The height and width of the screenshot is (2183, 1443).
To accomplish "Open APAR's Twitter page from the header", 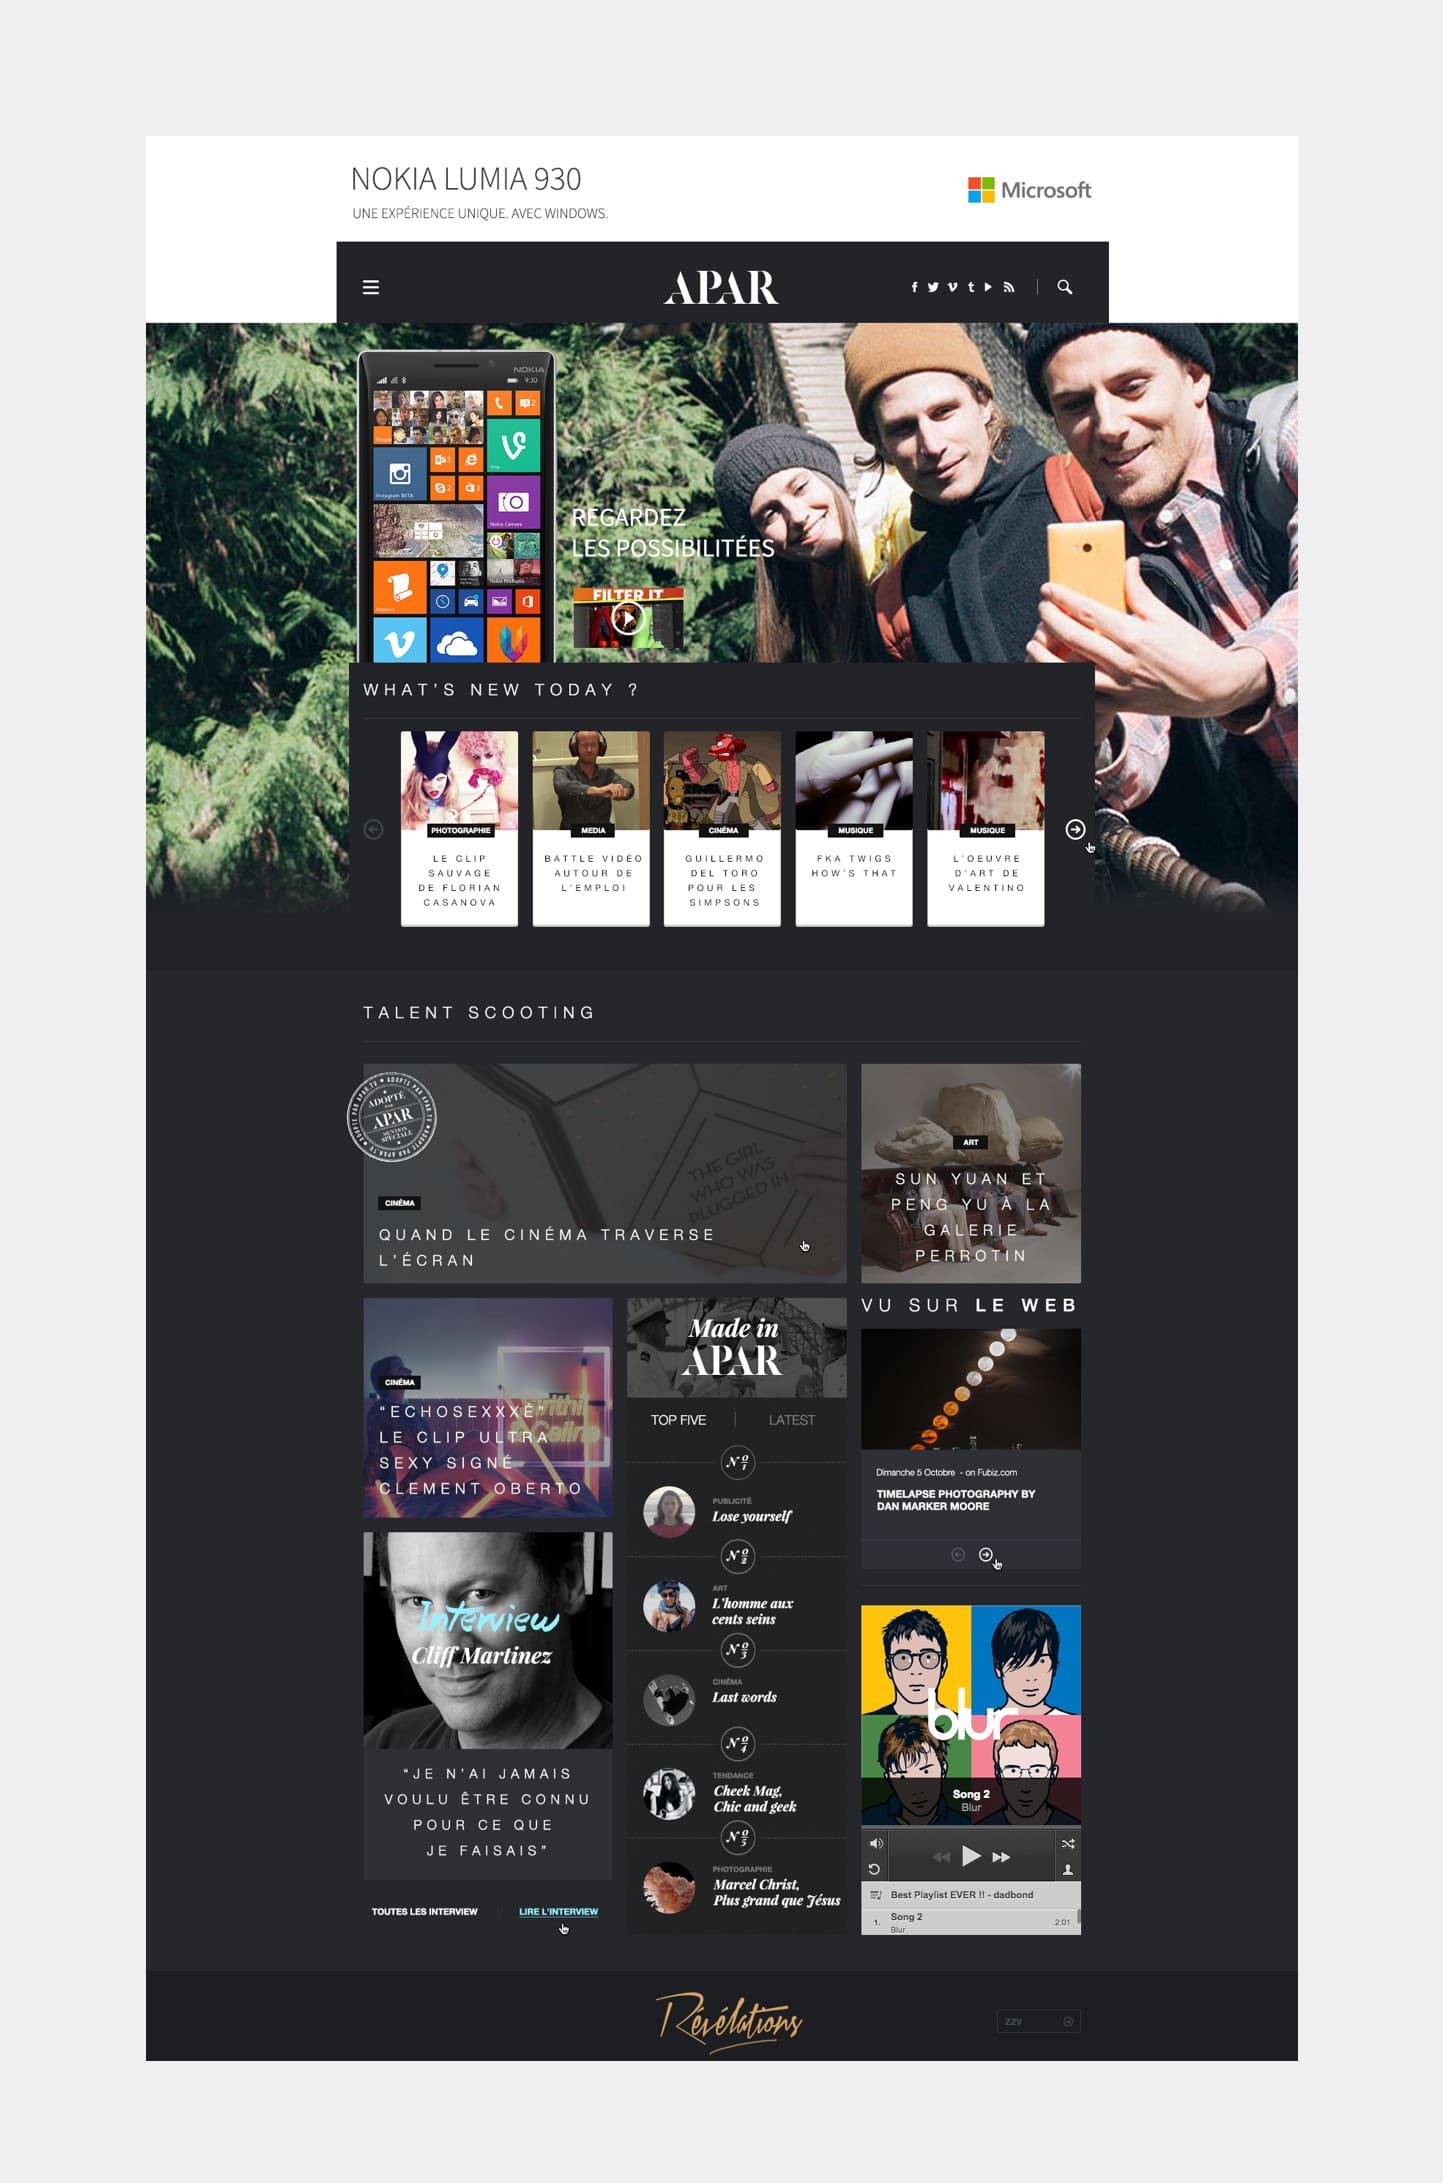I will (x=932, y=287).
